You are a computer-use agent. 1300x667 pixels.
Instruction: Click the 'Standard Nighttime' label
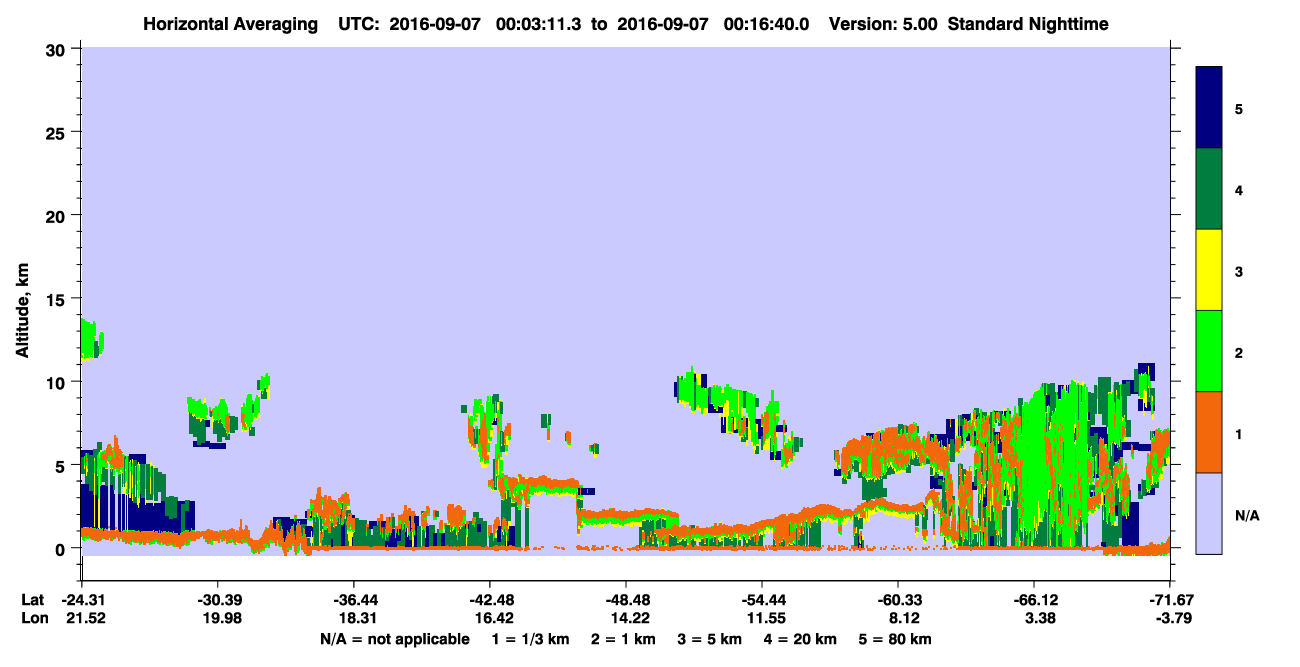point(1028,24)
